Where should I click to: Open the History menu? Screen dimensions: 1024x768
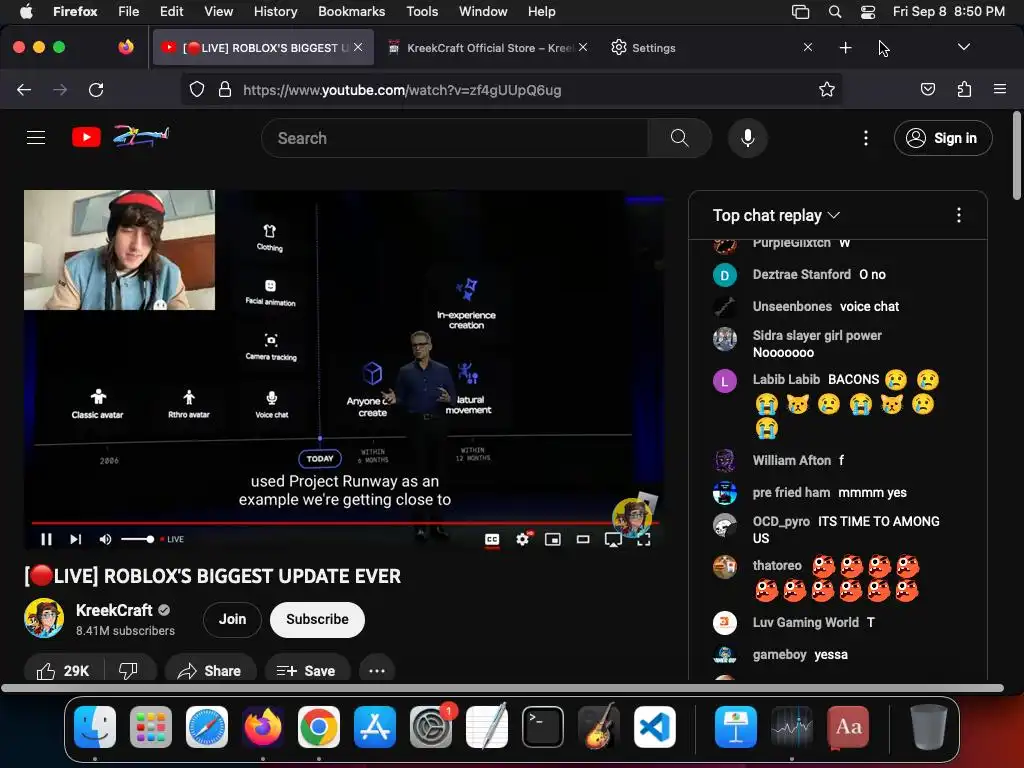coord(276,12)
